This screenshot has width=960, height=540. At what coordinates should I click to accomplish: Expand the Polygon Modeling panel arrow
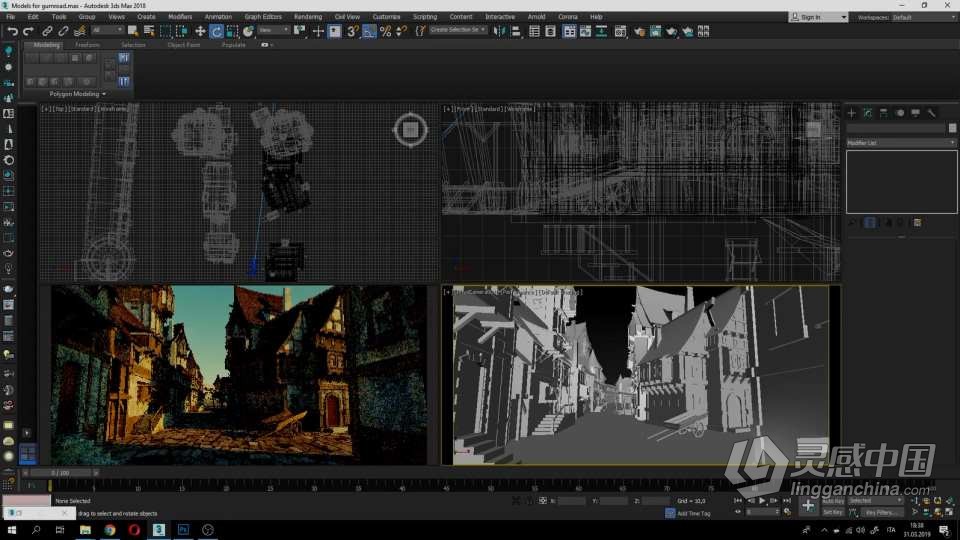click(x=104, y=94)
